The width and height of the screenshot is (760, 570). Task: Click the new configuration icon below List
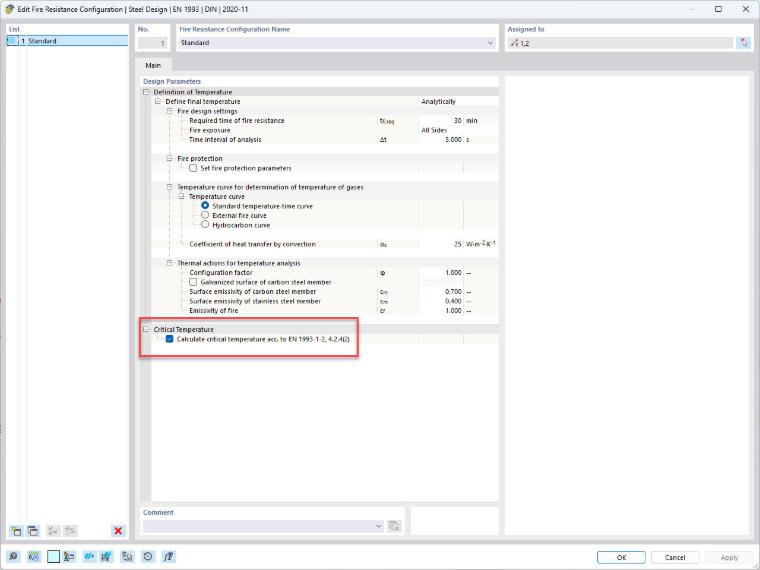16,531
